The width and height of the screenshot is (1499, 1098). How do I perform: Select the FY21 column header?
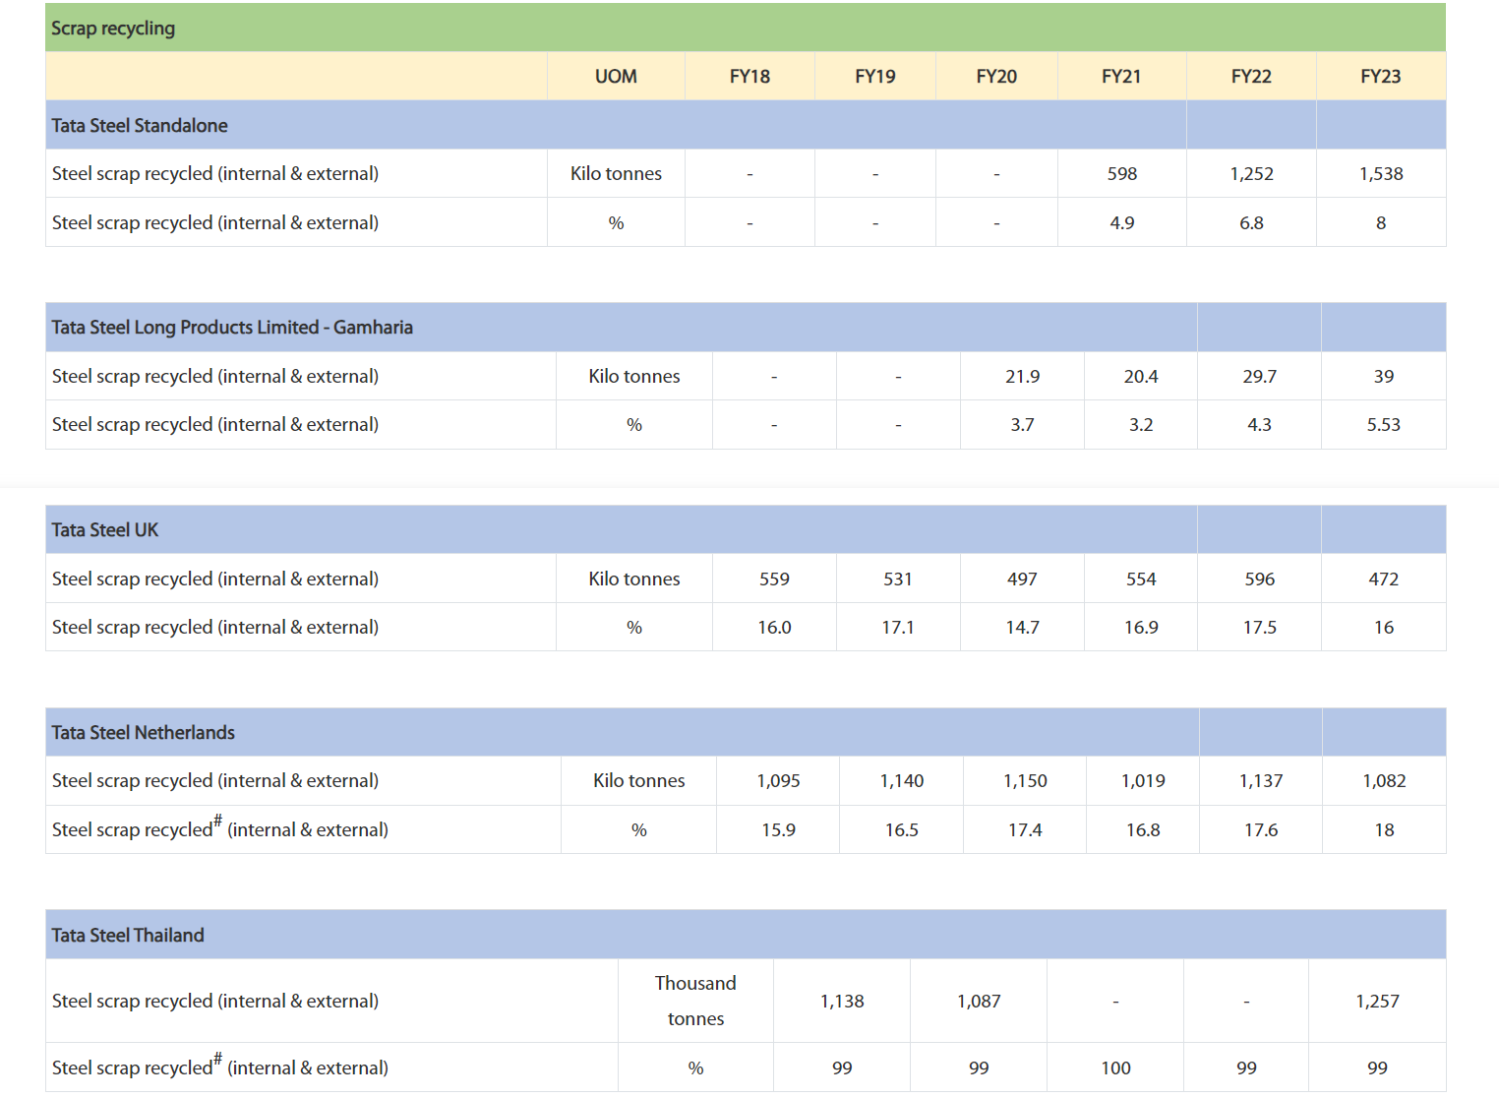pos(1121,76)
